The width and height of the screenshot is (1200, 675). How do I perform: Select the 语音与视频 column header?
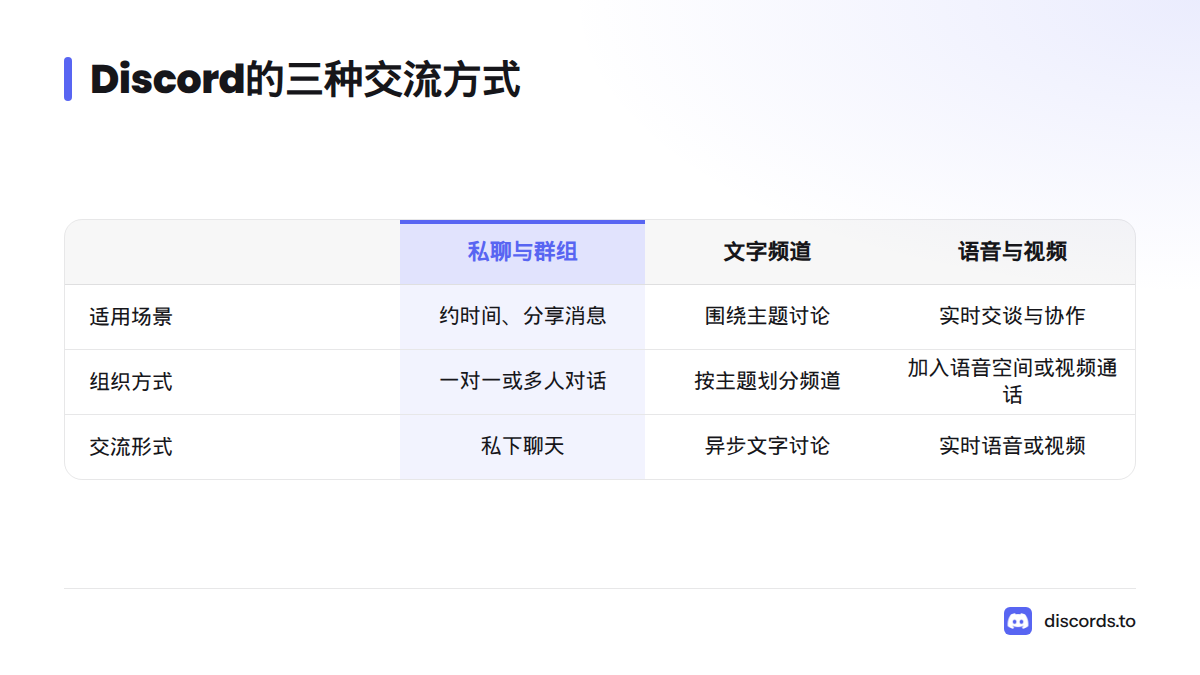1012,252
